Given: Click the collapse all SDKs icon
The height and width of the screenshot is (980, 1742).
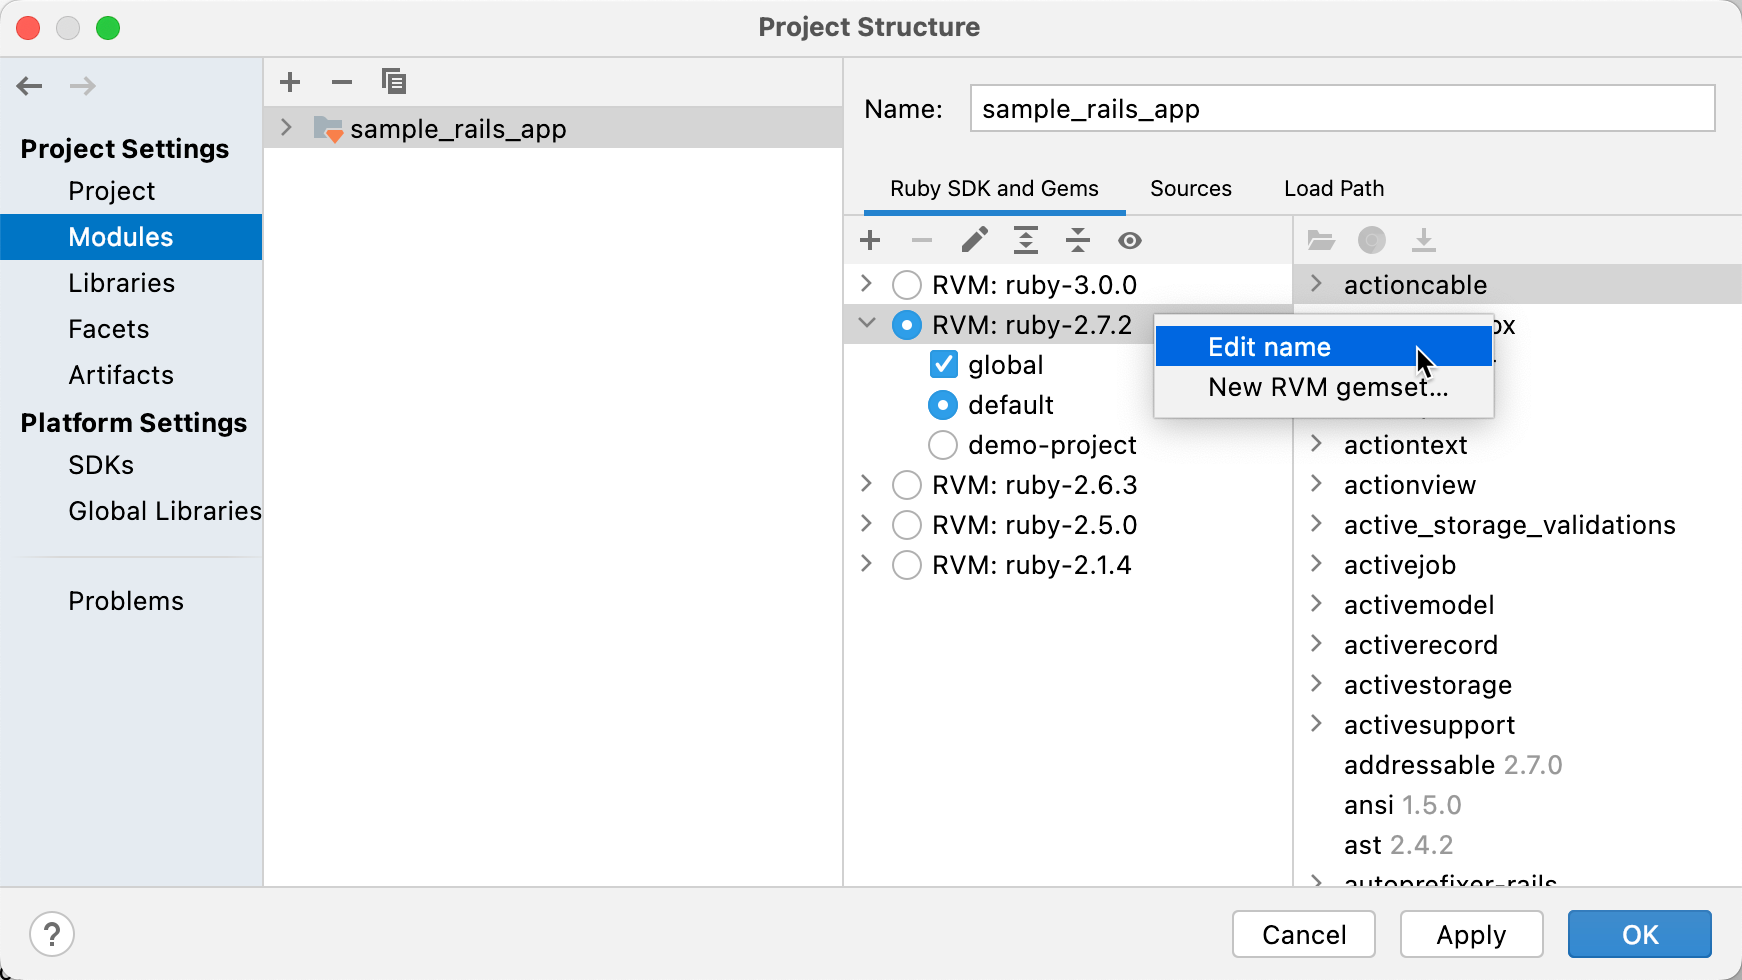Looking at the screenshot, I should (1078, 240).
